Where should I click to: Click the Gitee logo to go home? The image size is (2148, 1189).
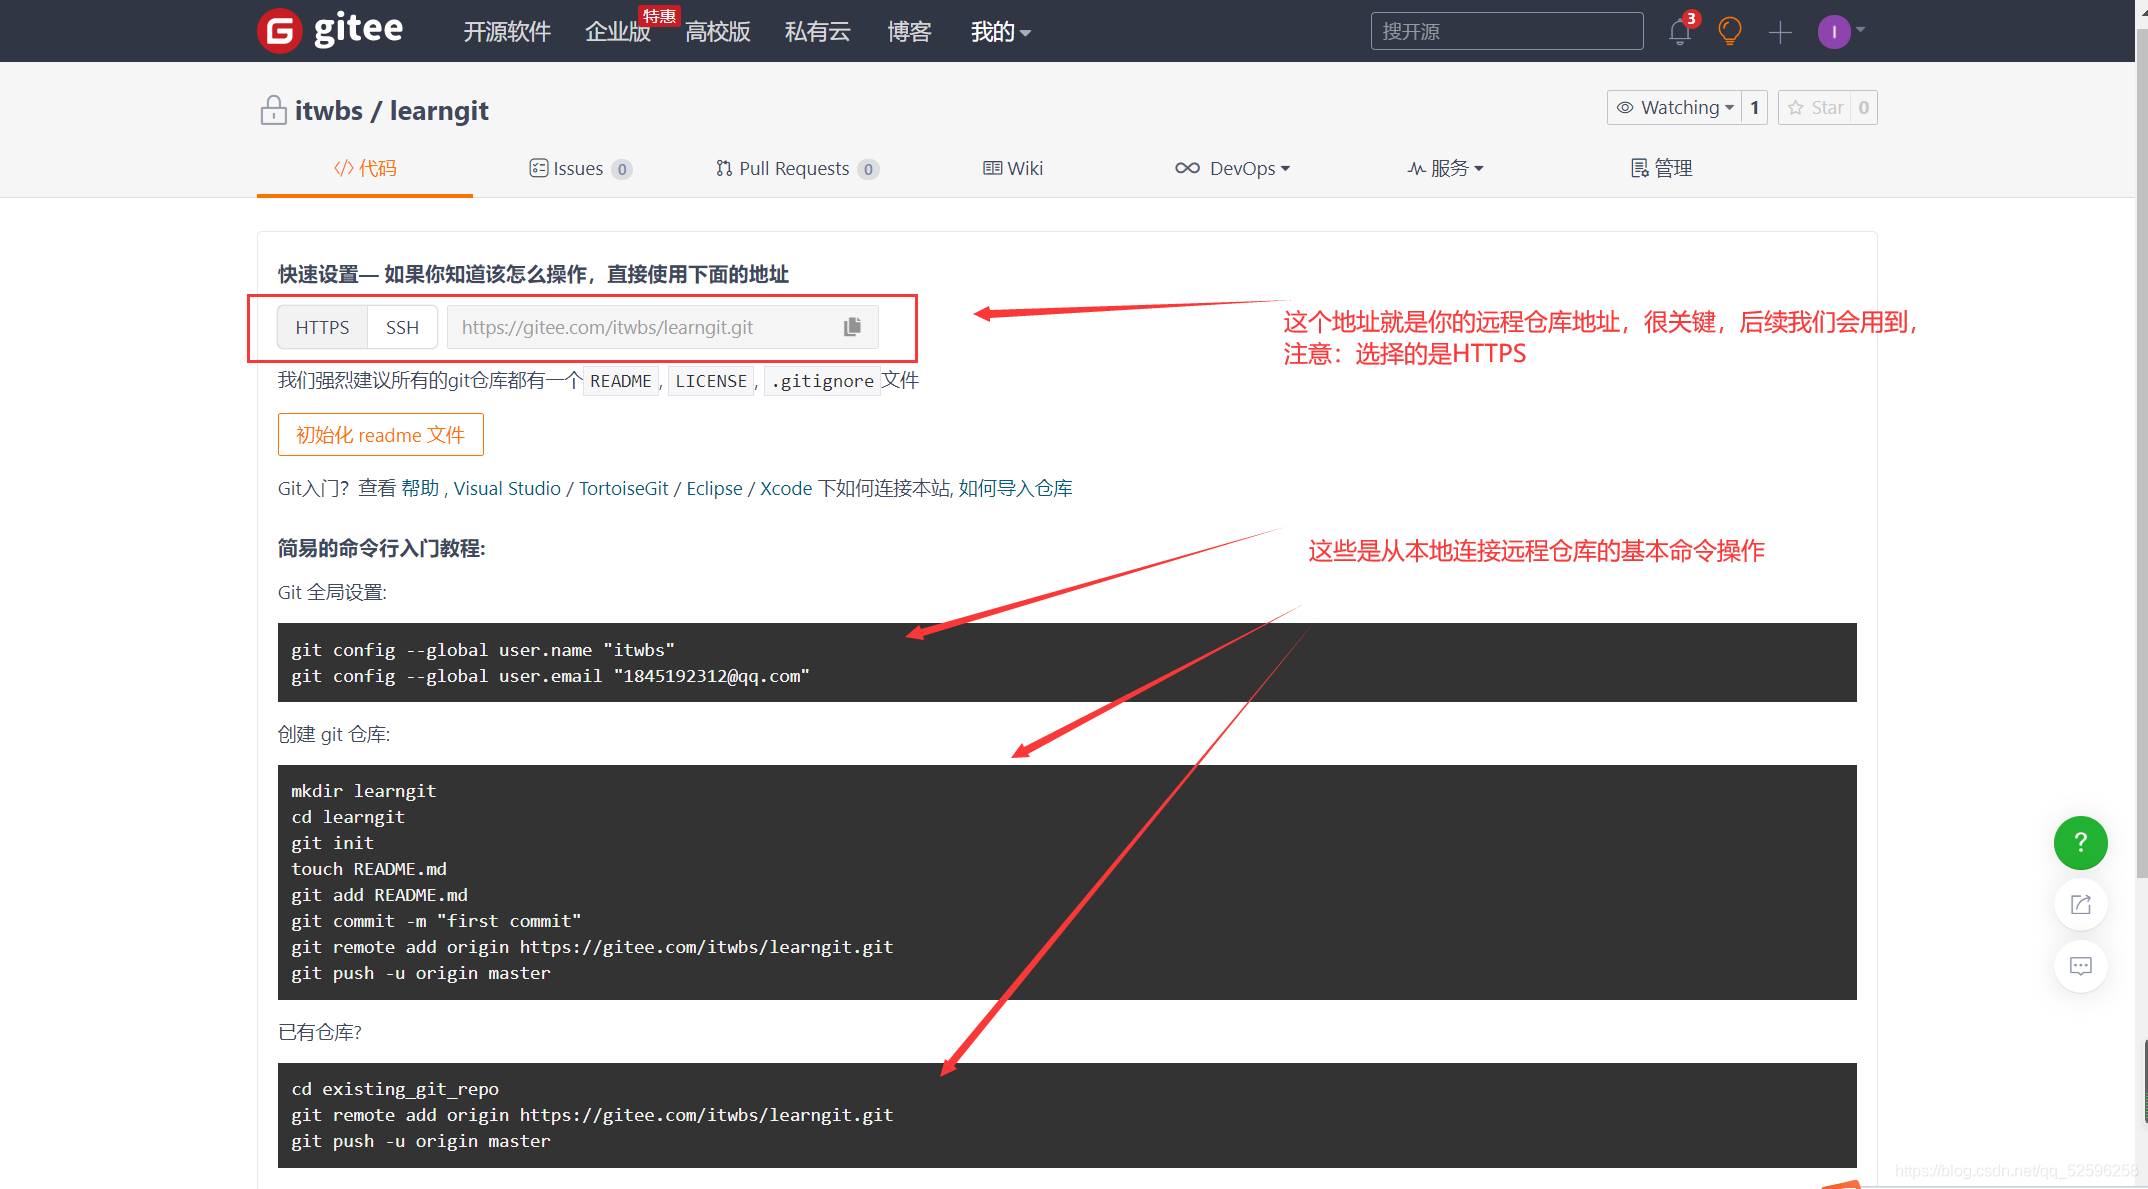pos(330,31)
